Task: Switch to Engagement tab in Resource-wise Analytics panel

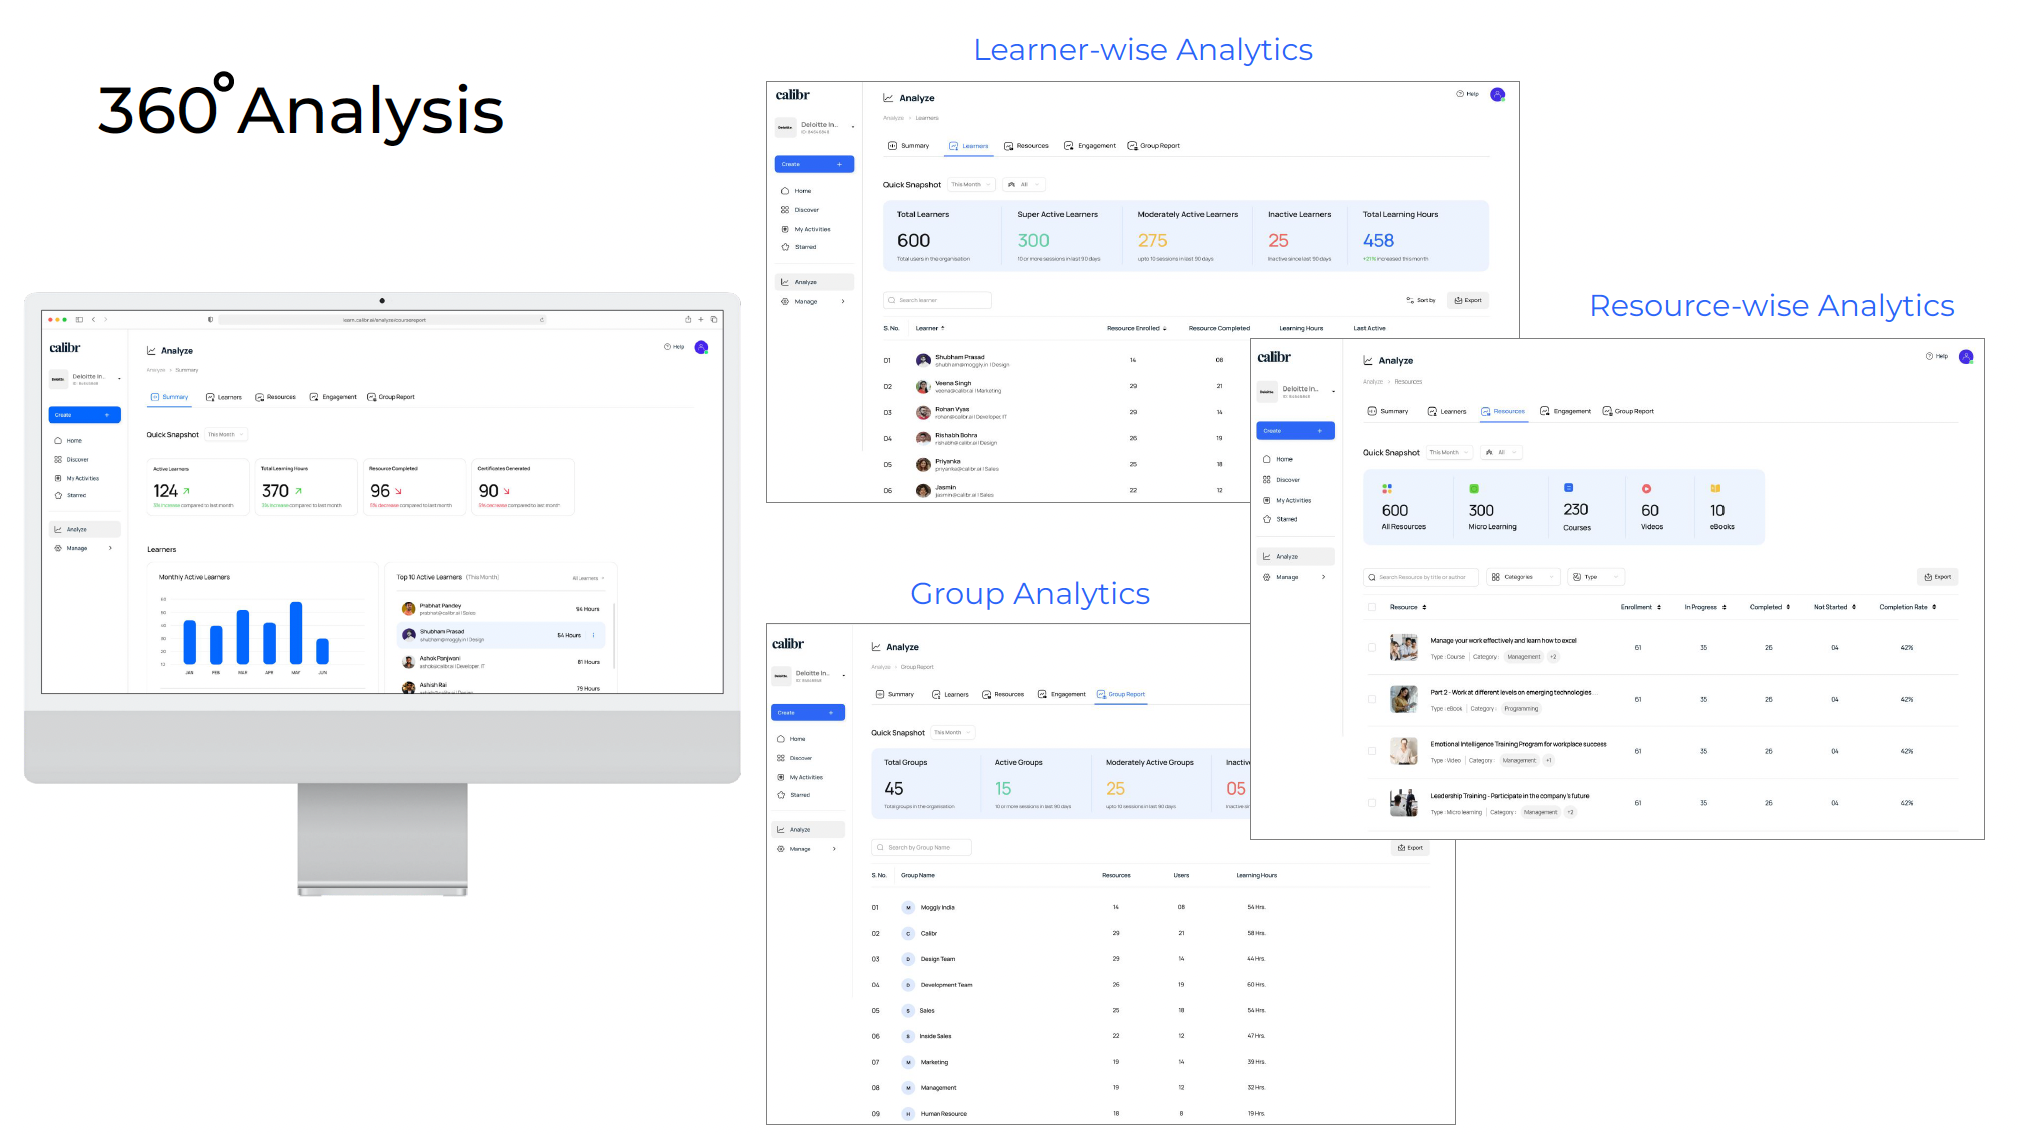Action: click(x=1565, y=411)
